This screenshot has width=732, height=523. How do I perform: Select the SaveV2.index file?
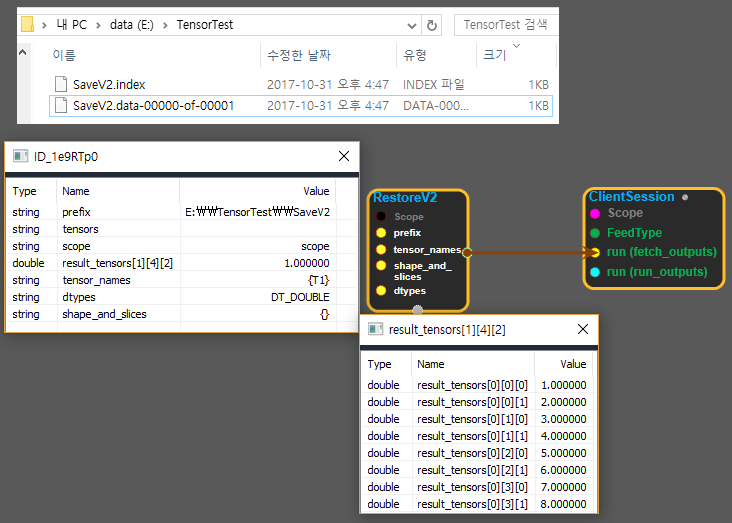coord(109,85)
